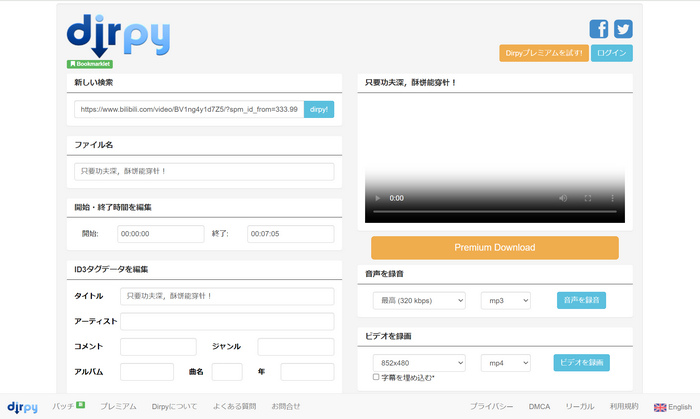This screenshot has width=700, height=419.
Task: Focus the start time 00:00:00 field
Action: click(x=161, y=234)
